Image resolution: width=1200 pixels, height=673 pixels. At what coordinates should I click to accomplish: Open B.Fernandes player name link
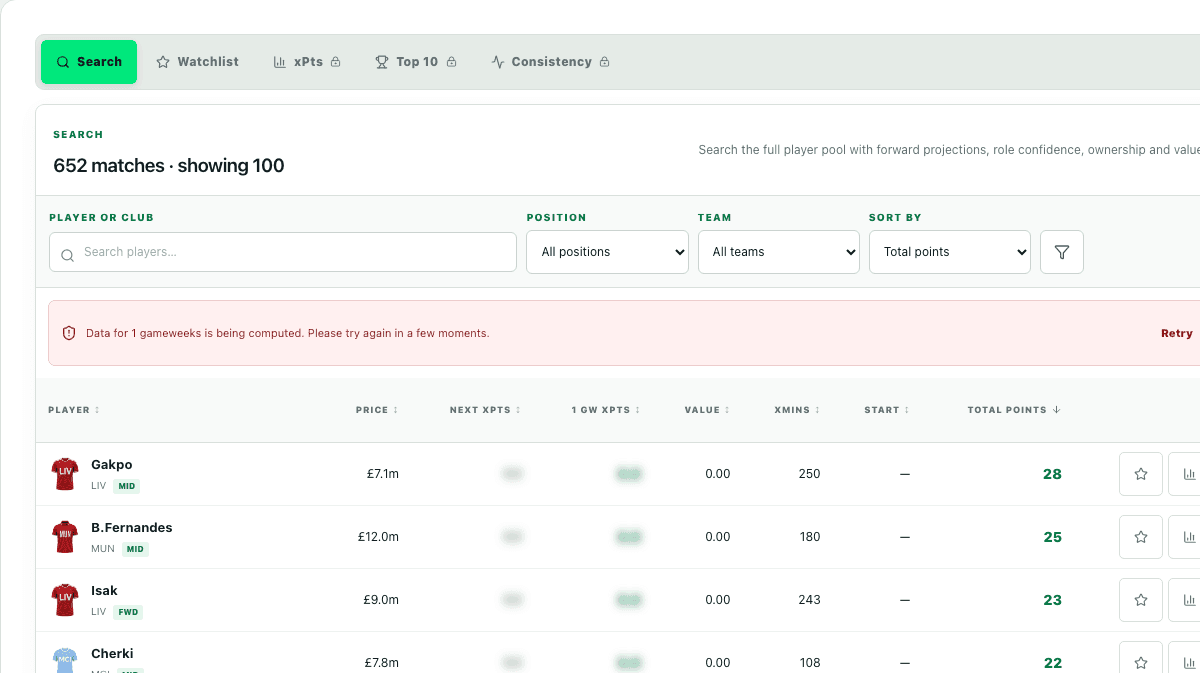click(132, 528)
